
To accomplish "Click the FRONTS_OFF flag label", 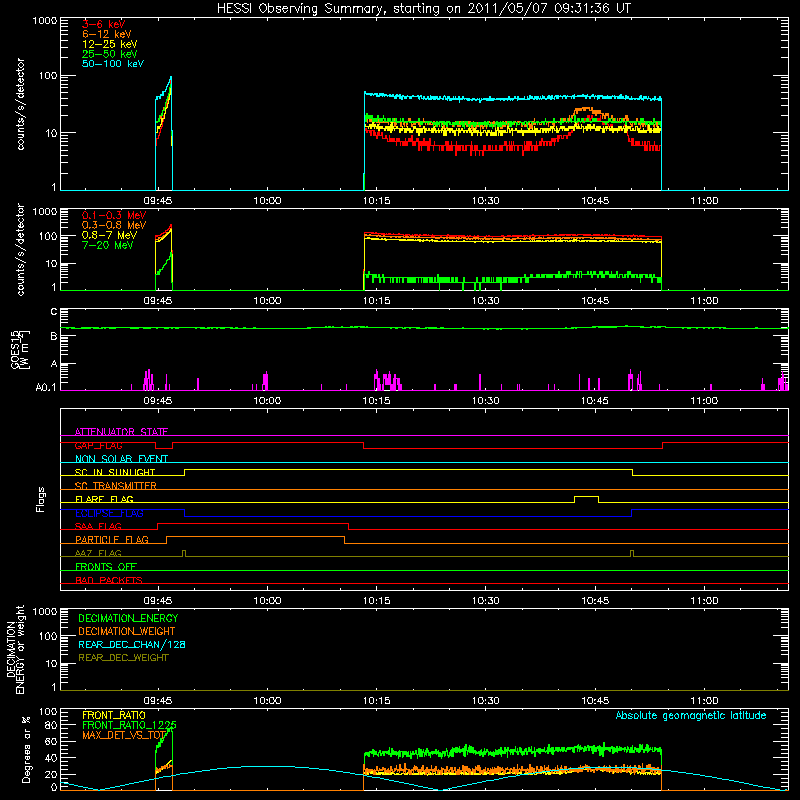I will tap(106, 567).
